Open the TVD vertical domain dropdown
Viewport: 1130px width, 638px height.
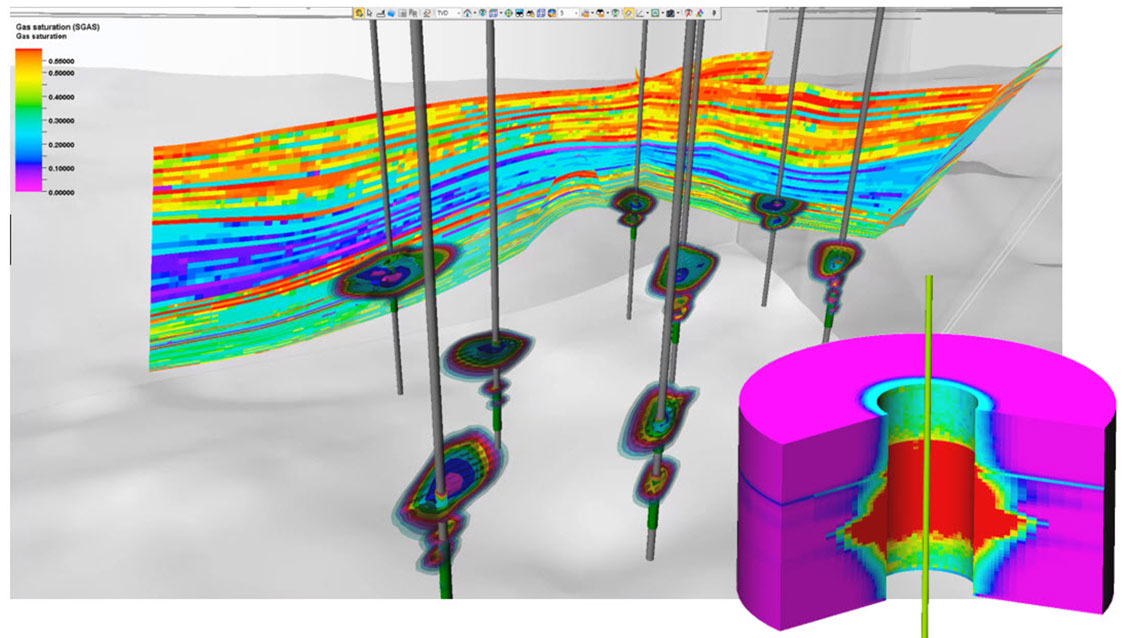click(x=448, y=13)
